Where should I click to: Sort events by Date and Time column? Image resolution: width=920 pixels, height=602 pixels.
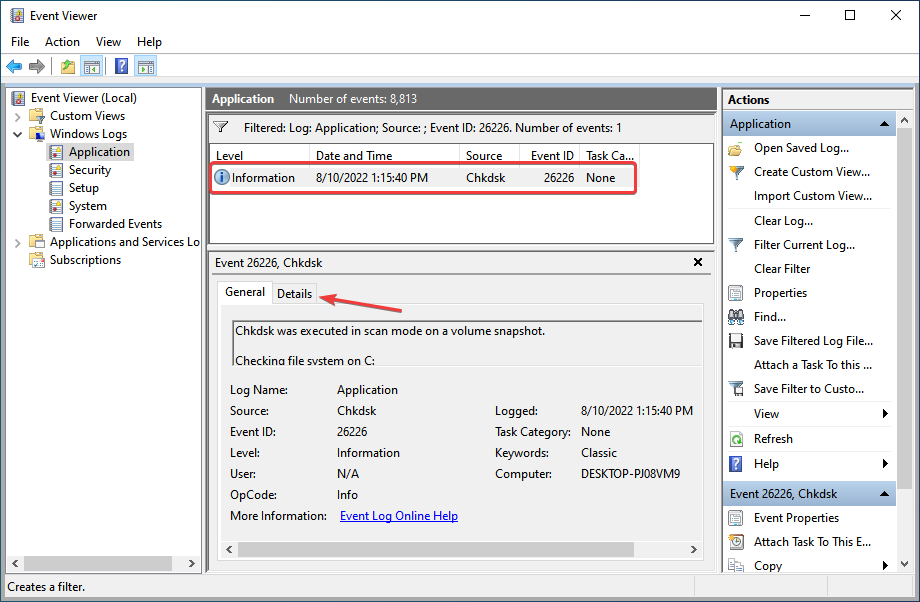point(384,155)
